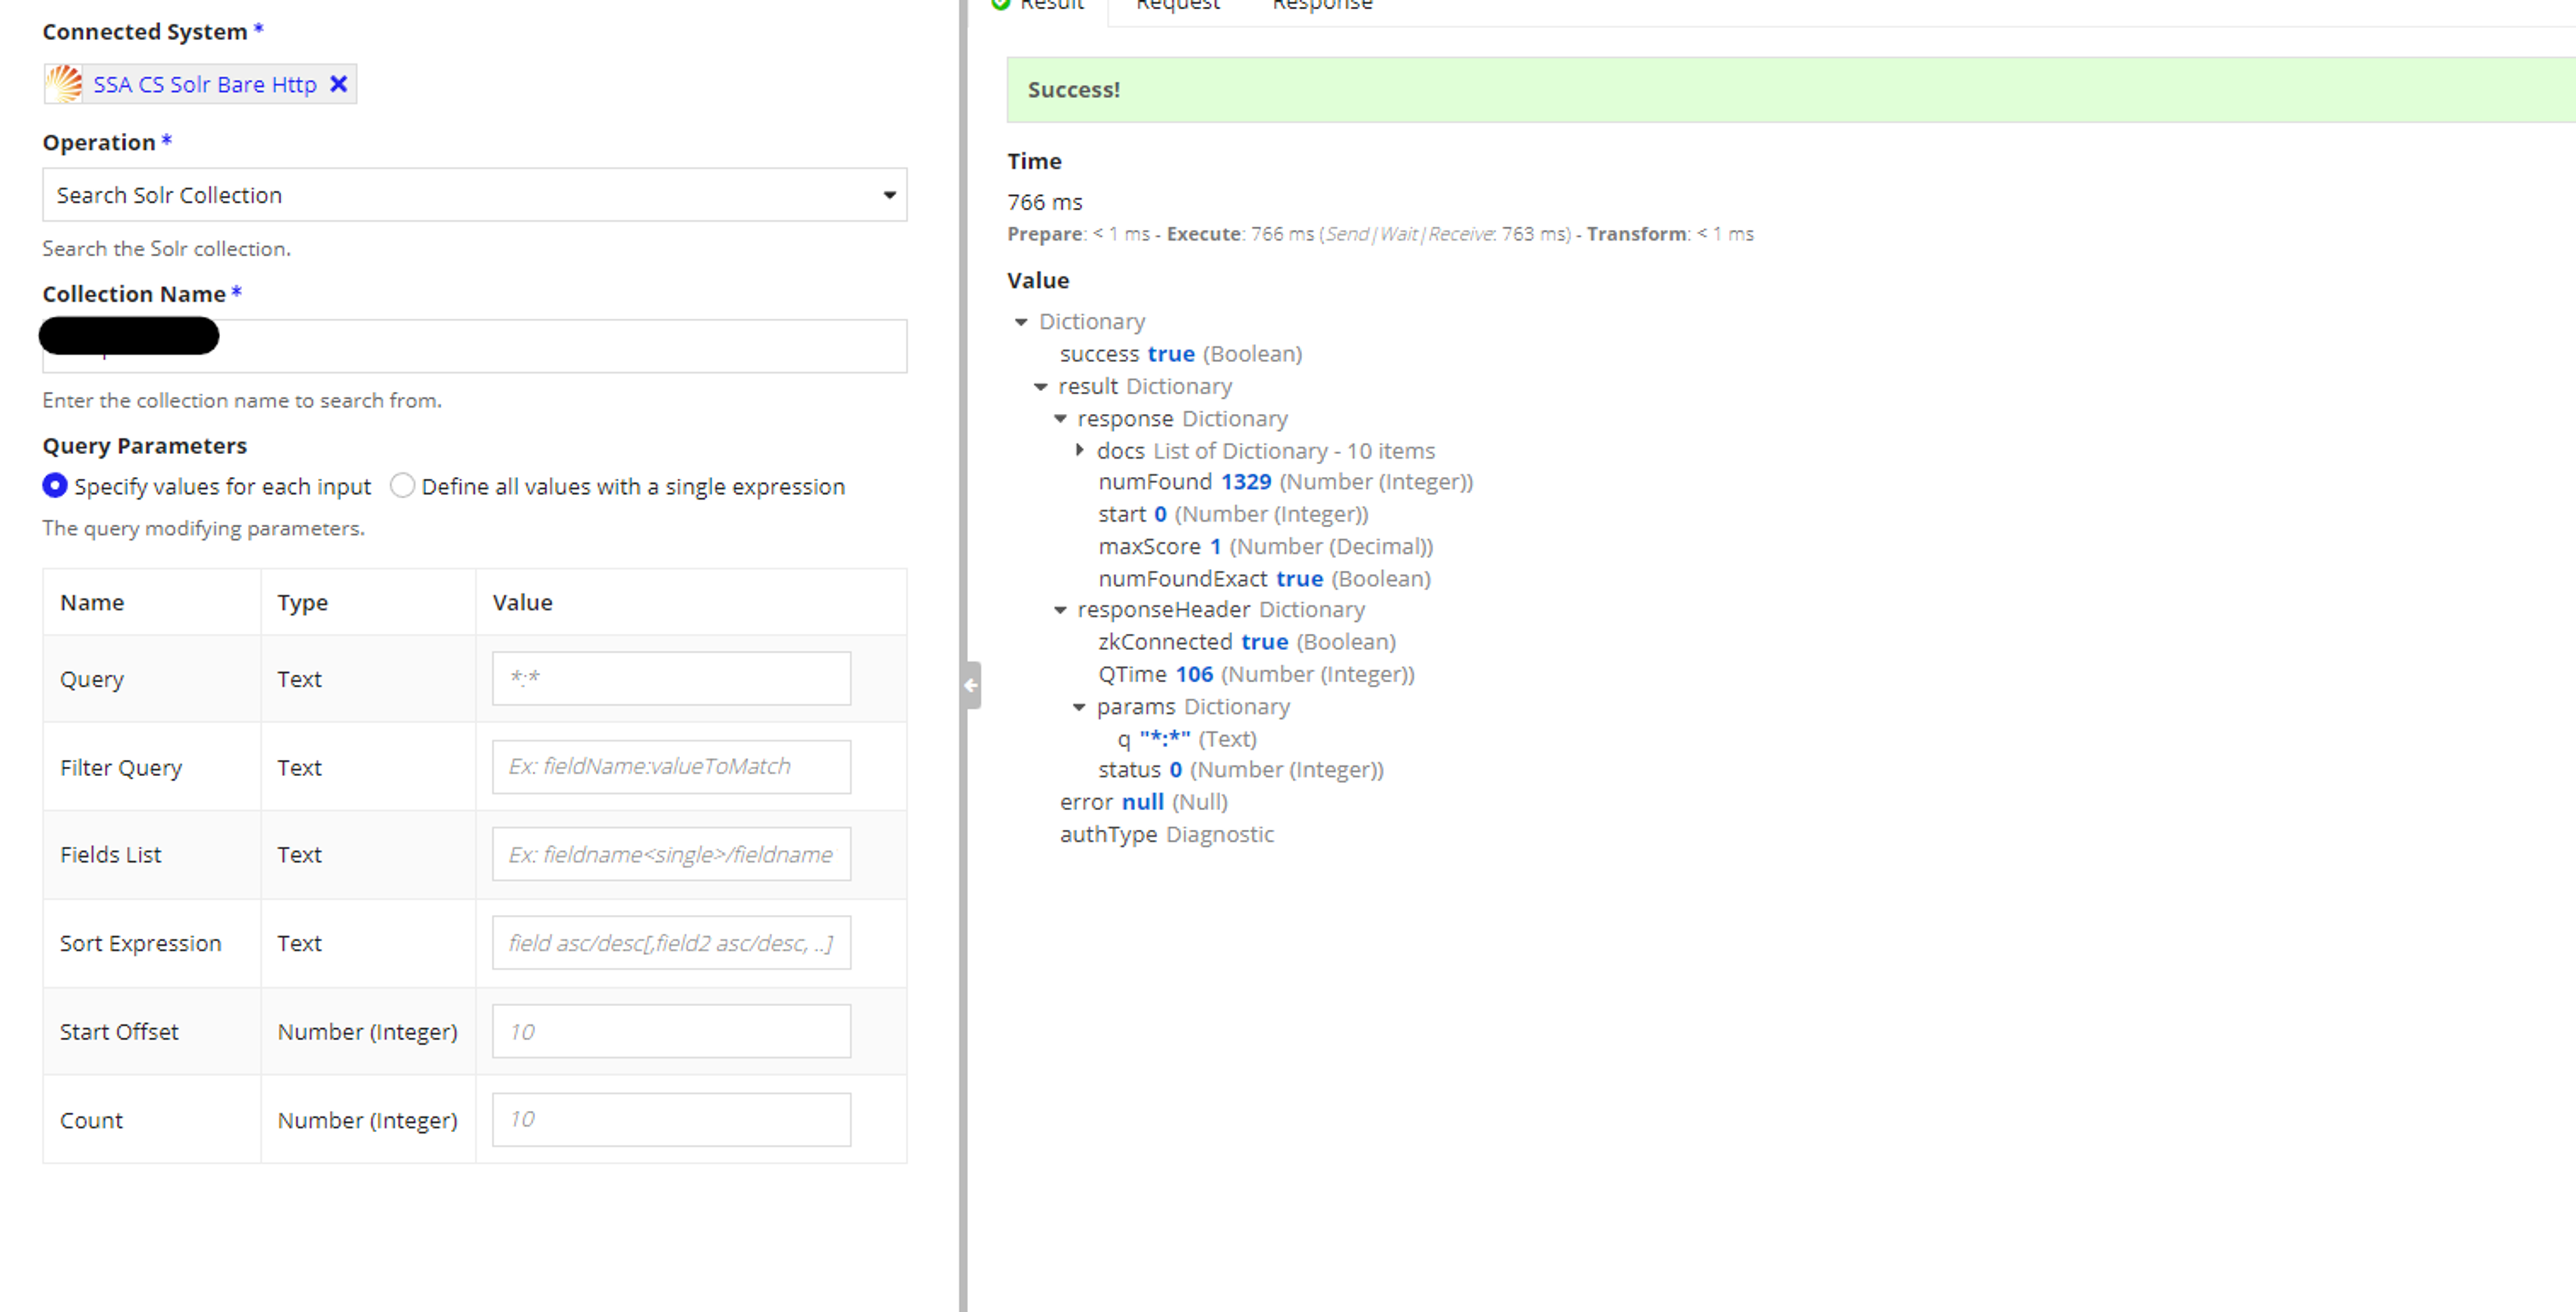Switch to the Result tab
Screen dimensions: 2576x1312
click(x=1040, y=6)
